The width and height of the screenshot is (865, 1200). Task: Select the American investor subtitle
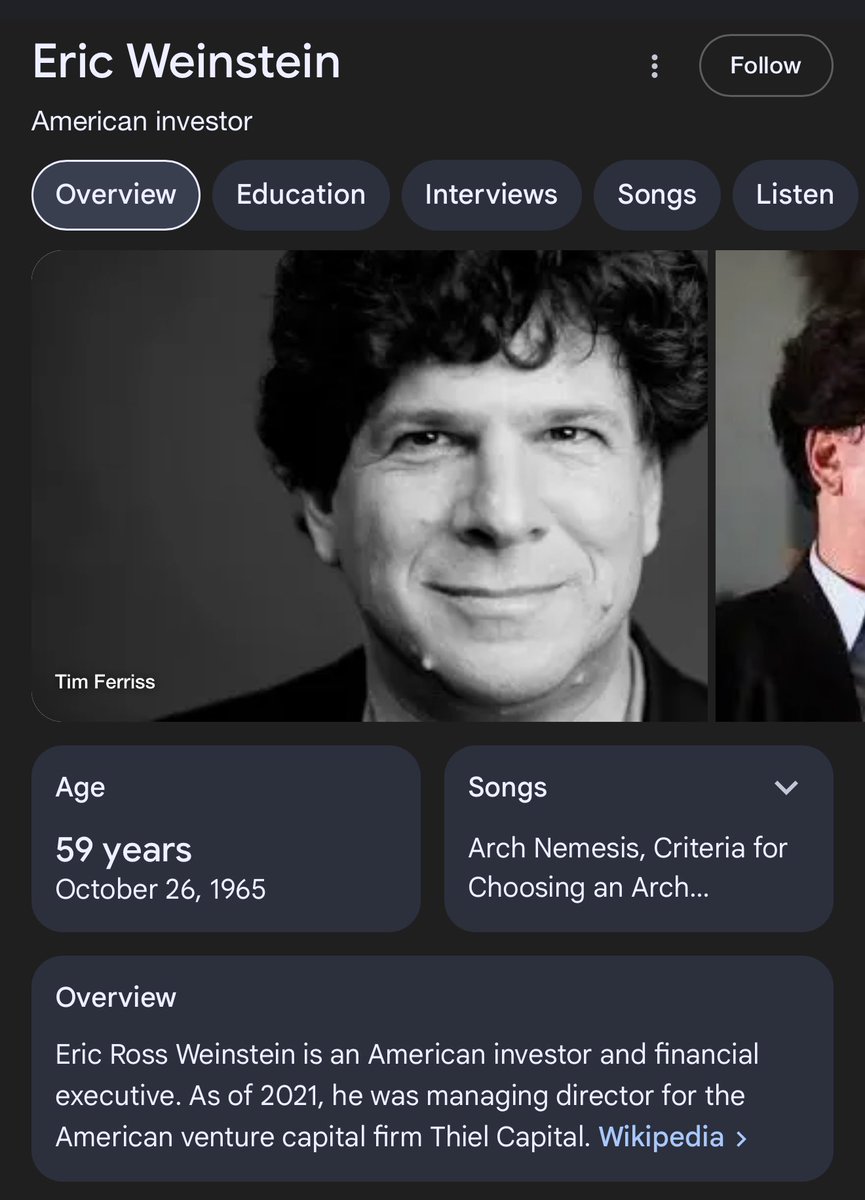tap(142, 122)
